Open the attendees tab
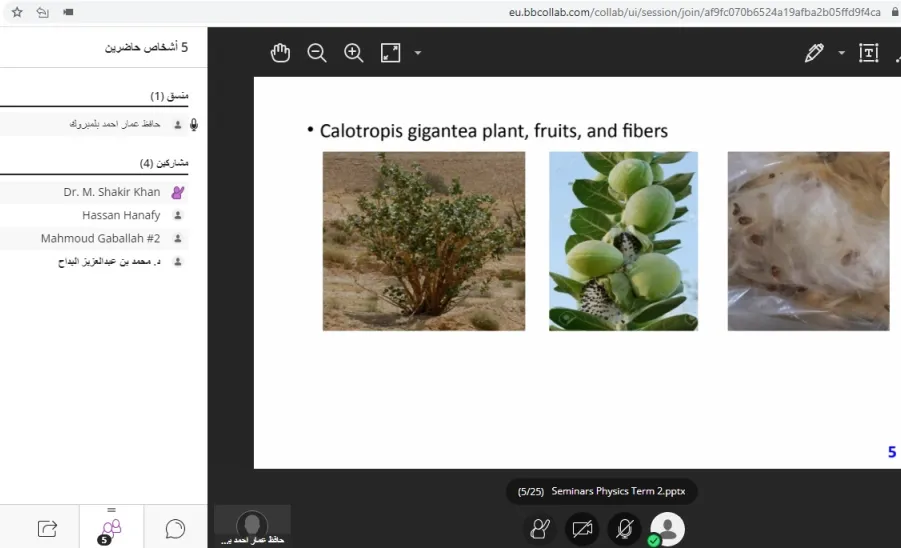 click(x=111, y=528)
